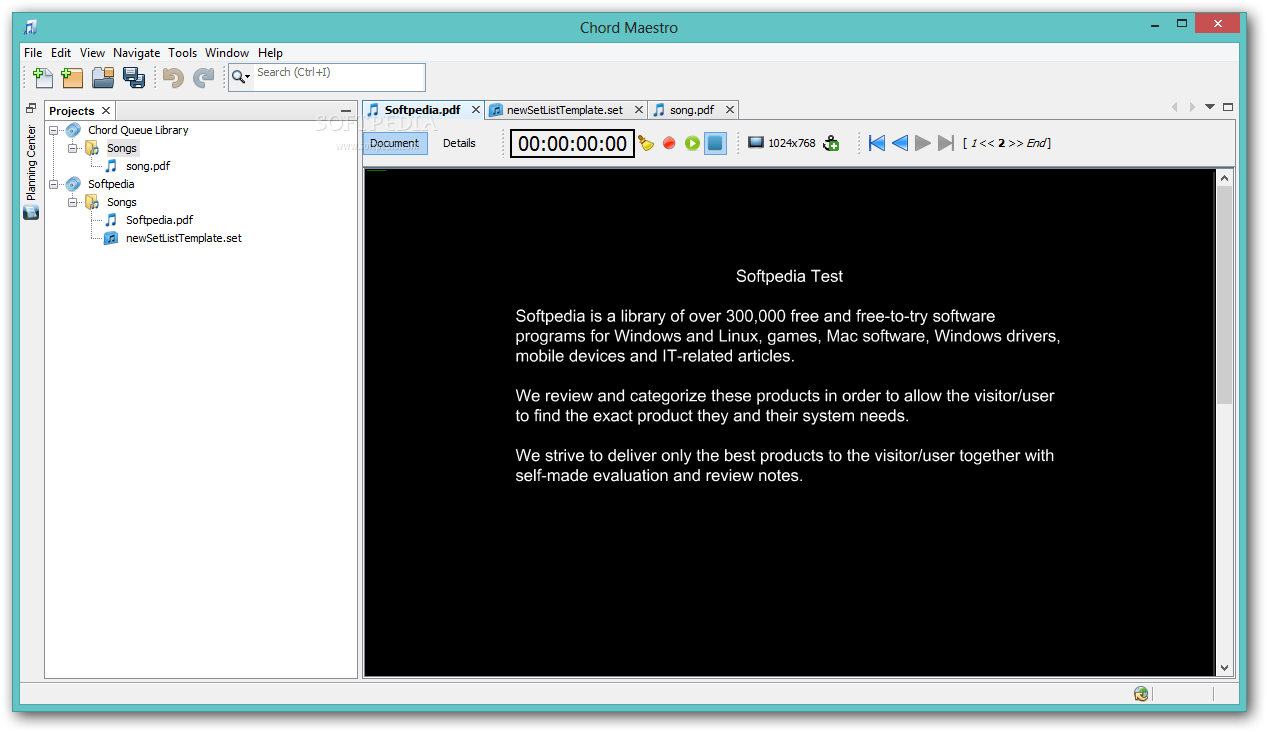Click the Softpedia project disc icon
The image size is (1267, 732).
pos(73,184)
